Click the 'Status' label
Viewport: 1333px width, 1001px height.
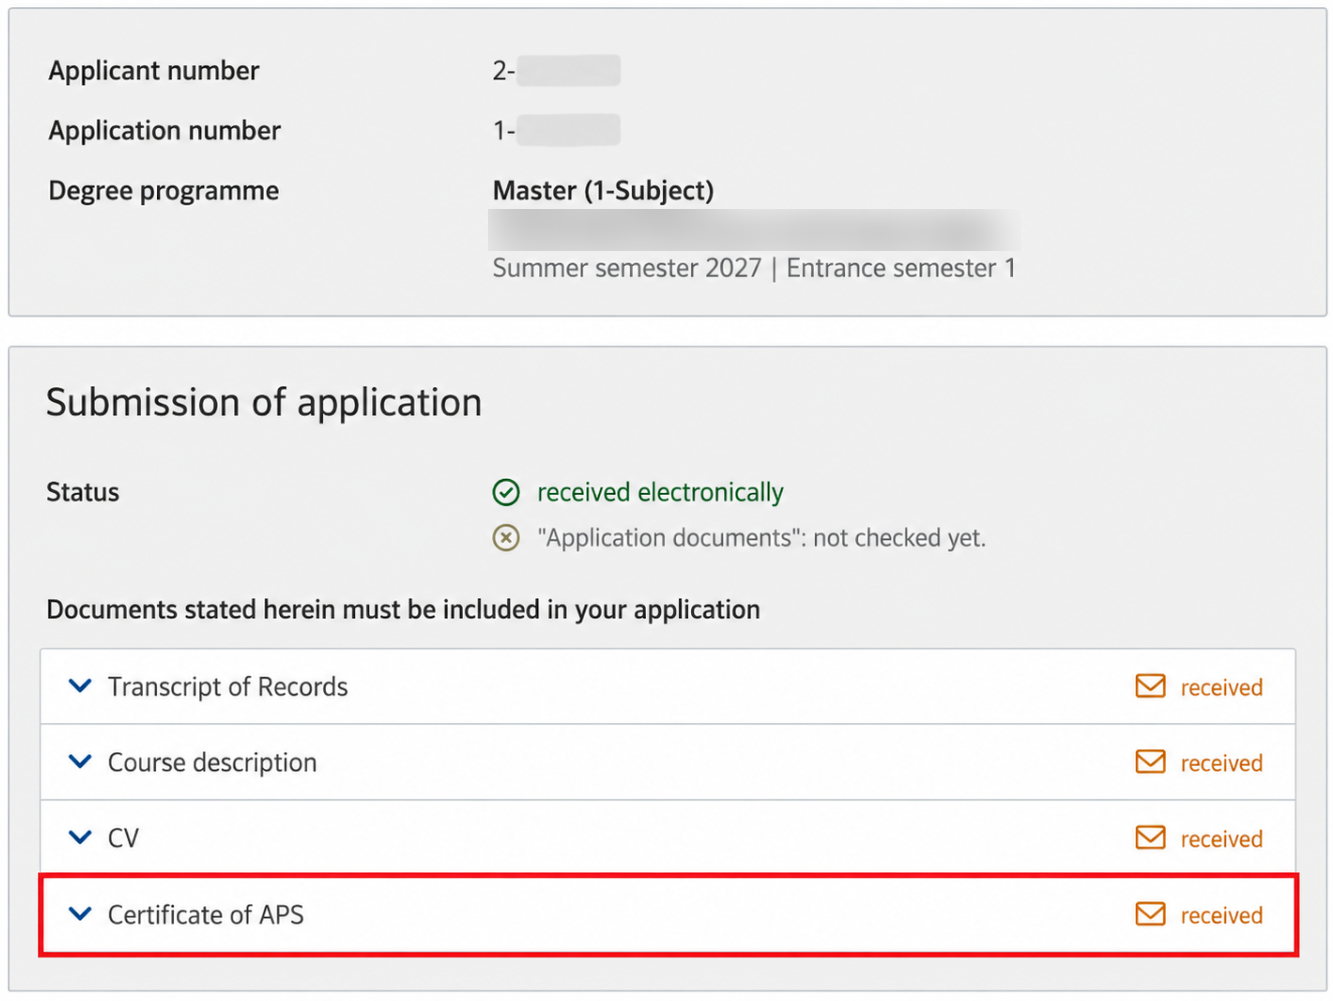tap(83, 492)
